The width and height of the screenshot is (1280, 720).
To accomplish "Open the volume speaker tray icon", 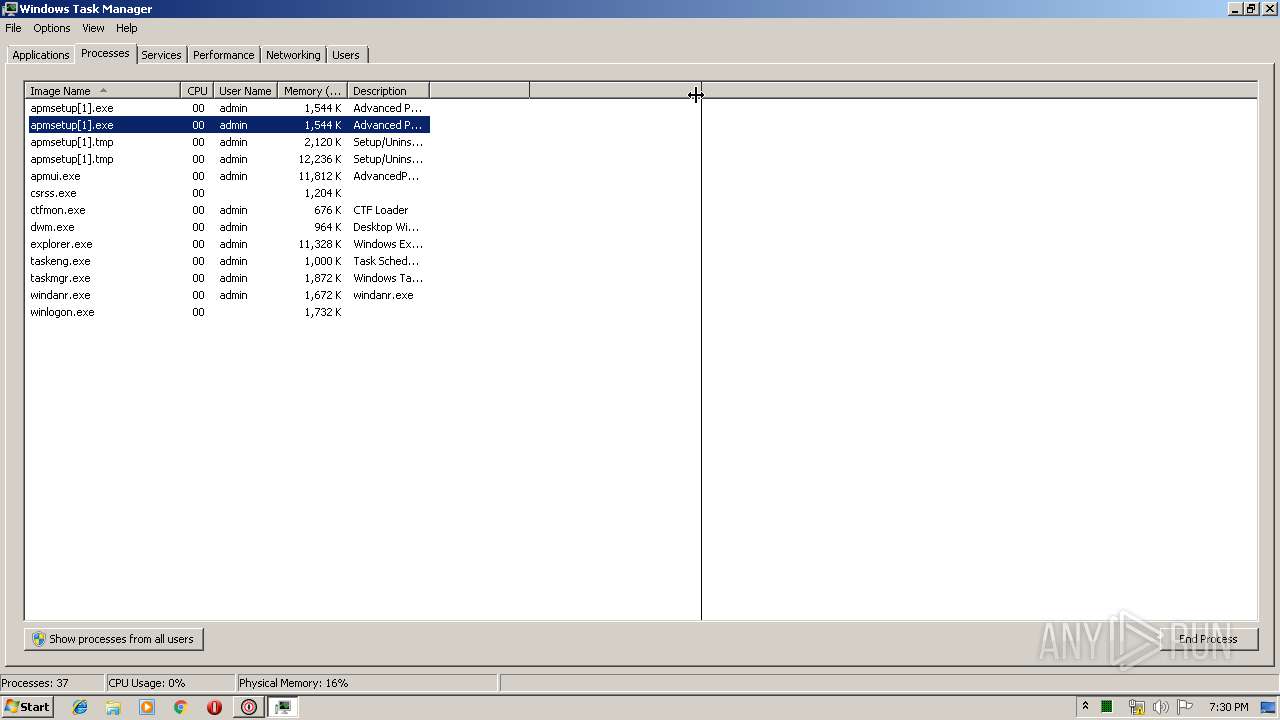I will point(1160,707).
